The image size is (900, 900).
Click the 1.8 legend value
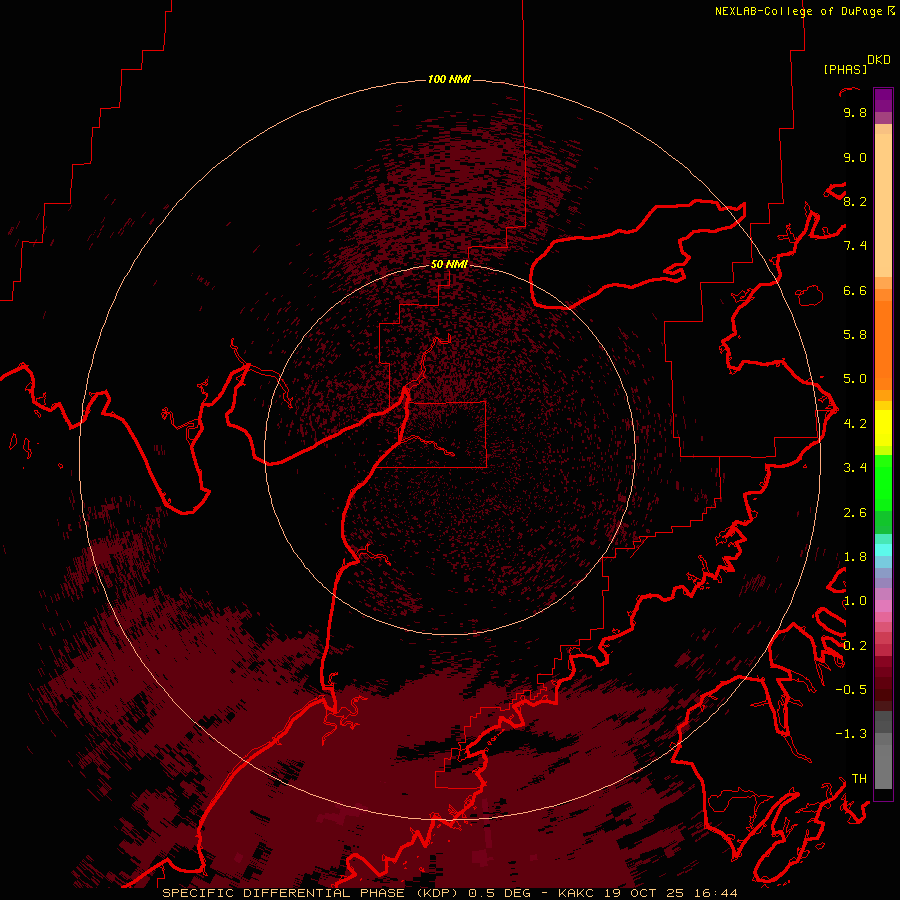(x=855, y=557)
